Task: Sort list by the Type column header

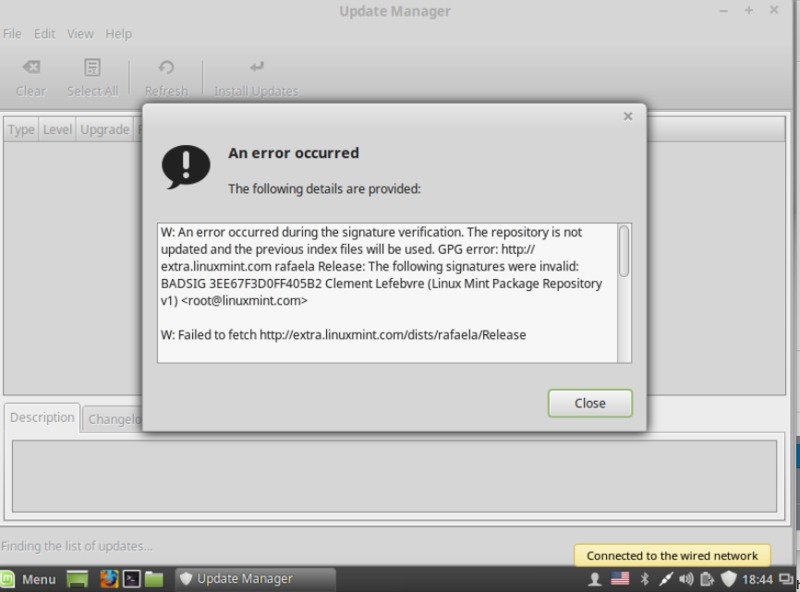Action: 21,130
